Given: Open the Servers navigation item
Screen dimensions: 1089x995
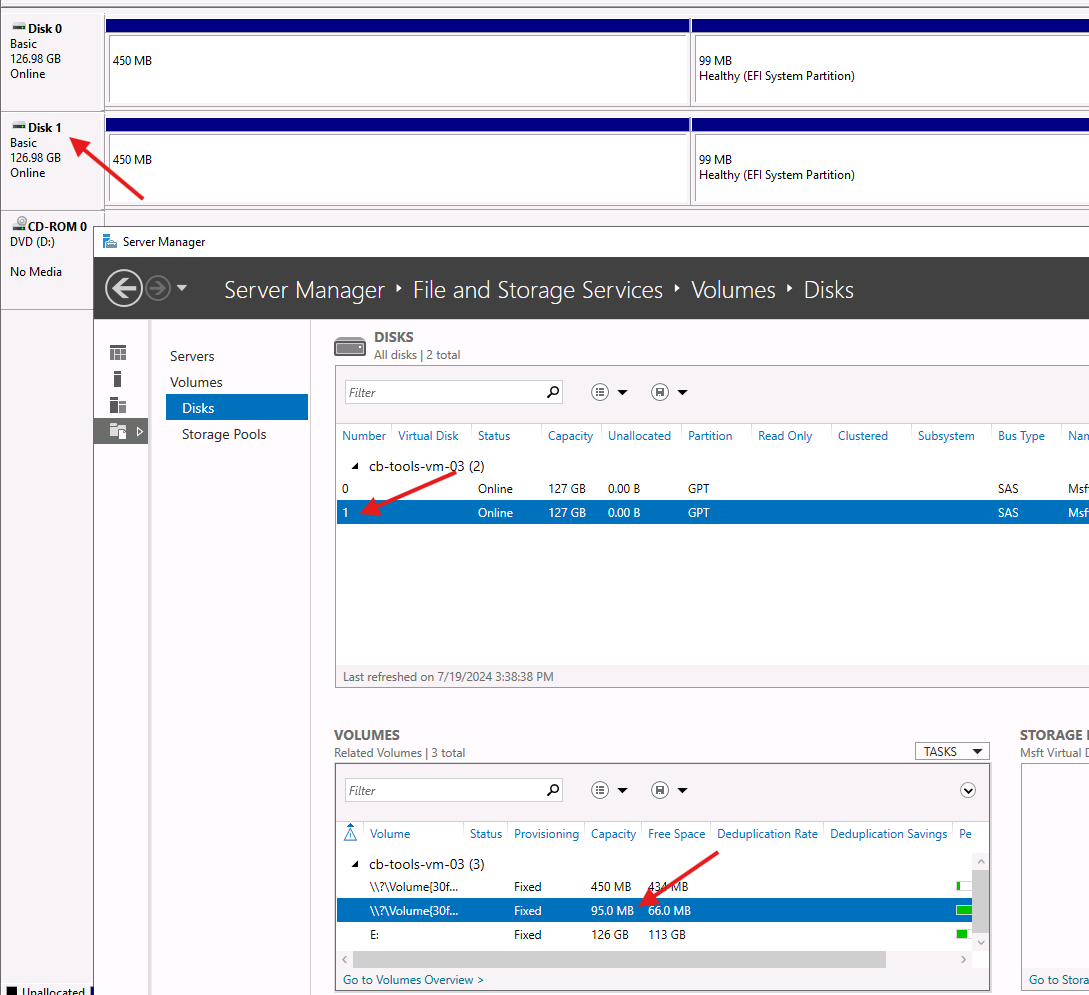Looking at the screenshot, I should pyautogui.click(x=192, y=356).
